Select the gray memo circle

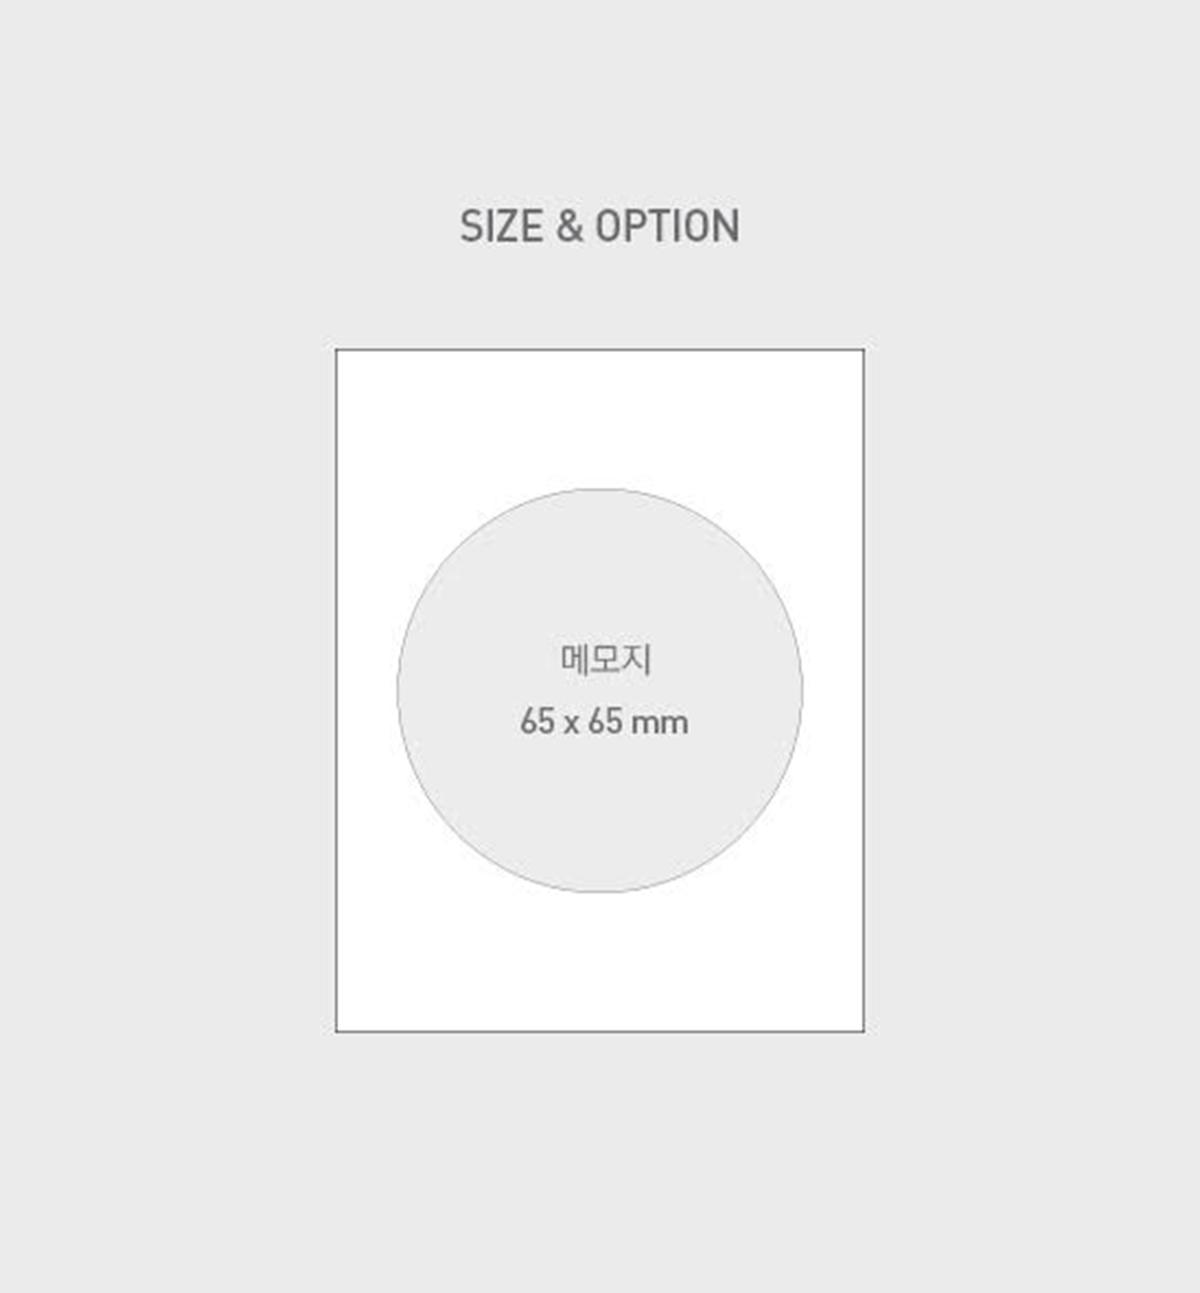coord(600,800)
